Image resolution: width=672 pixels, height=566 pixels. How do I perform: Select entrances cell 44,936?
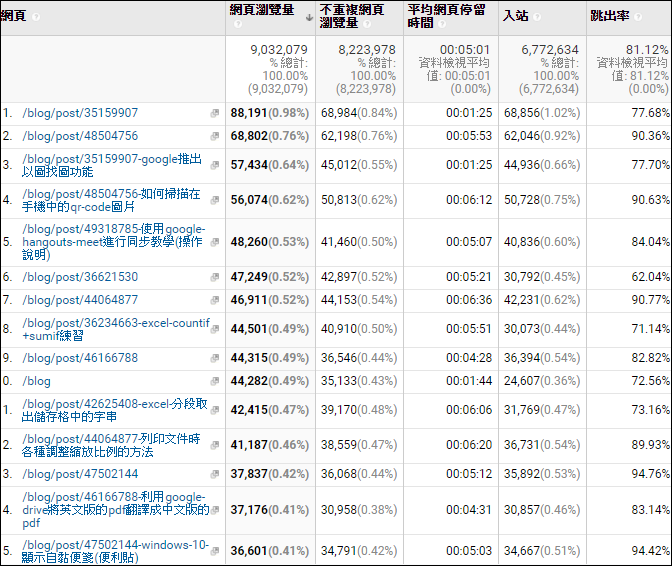522,165
